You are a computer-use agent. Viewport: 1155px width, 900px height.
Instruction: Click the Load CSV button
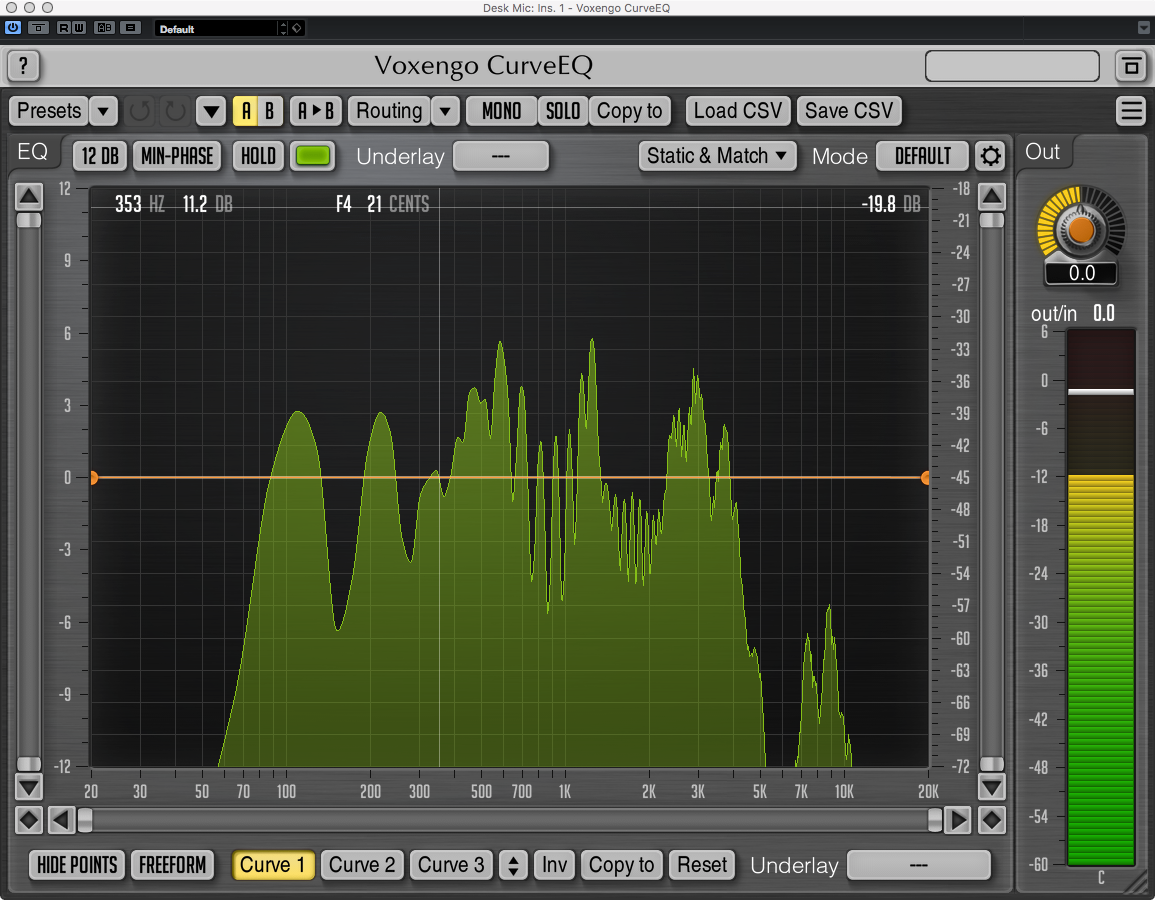click(738, 111)
